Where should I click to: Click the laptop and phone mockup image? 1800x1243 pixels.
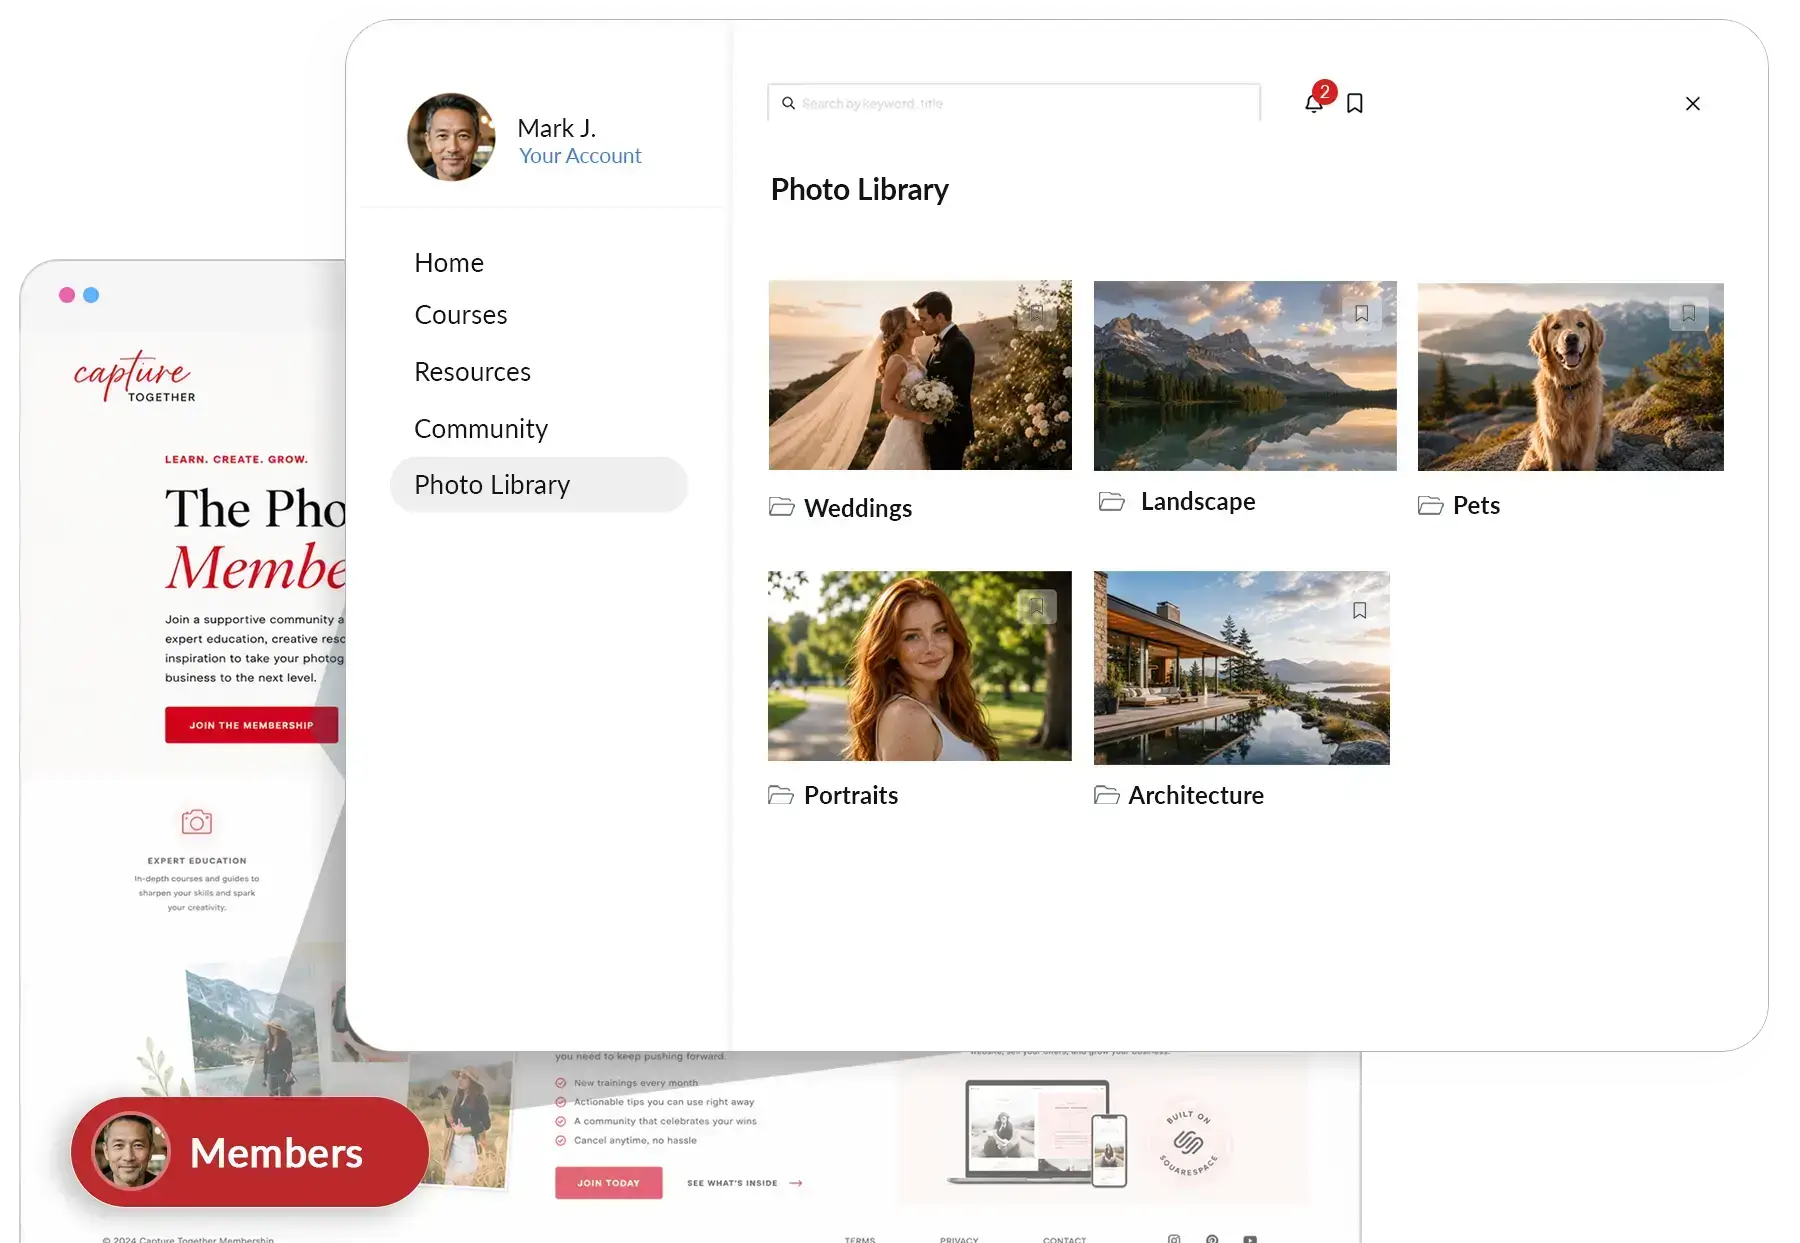pyautogui.click(x=1038, y=1133)
